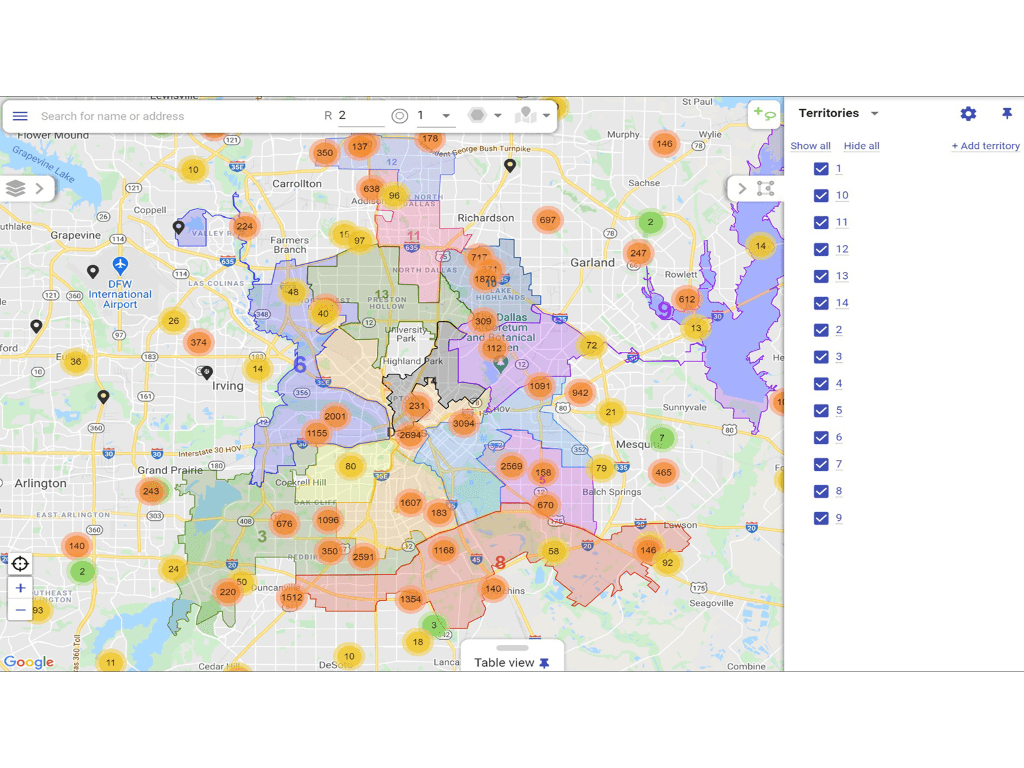Screen dimensions: 1024x768
Task: Select the radius circle drawing tool
Action: click(x=400, y=115)
